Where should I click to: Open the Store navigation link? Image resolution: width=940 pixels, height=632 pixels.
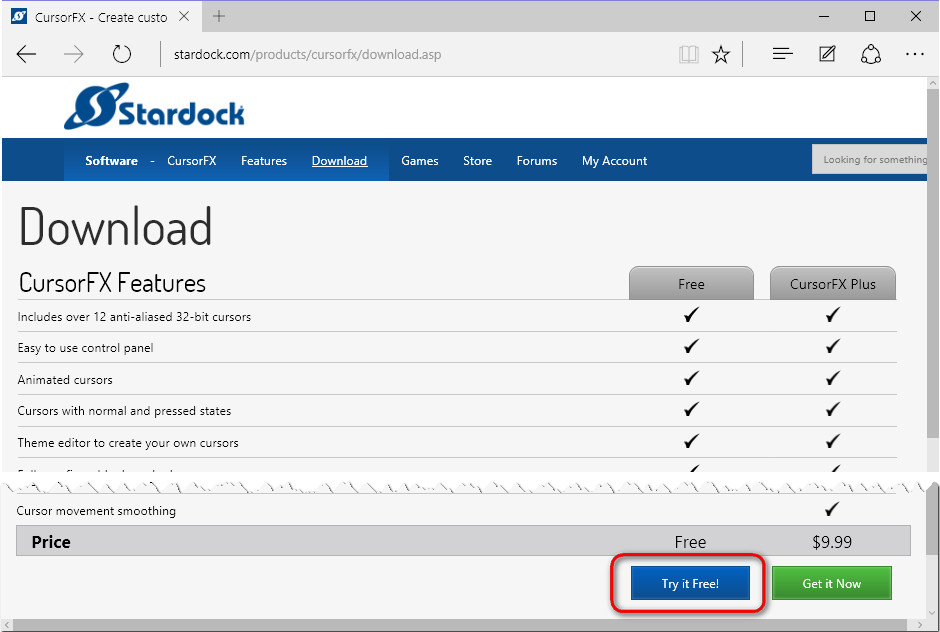477,161
